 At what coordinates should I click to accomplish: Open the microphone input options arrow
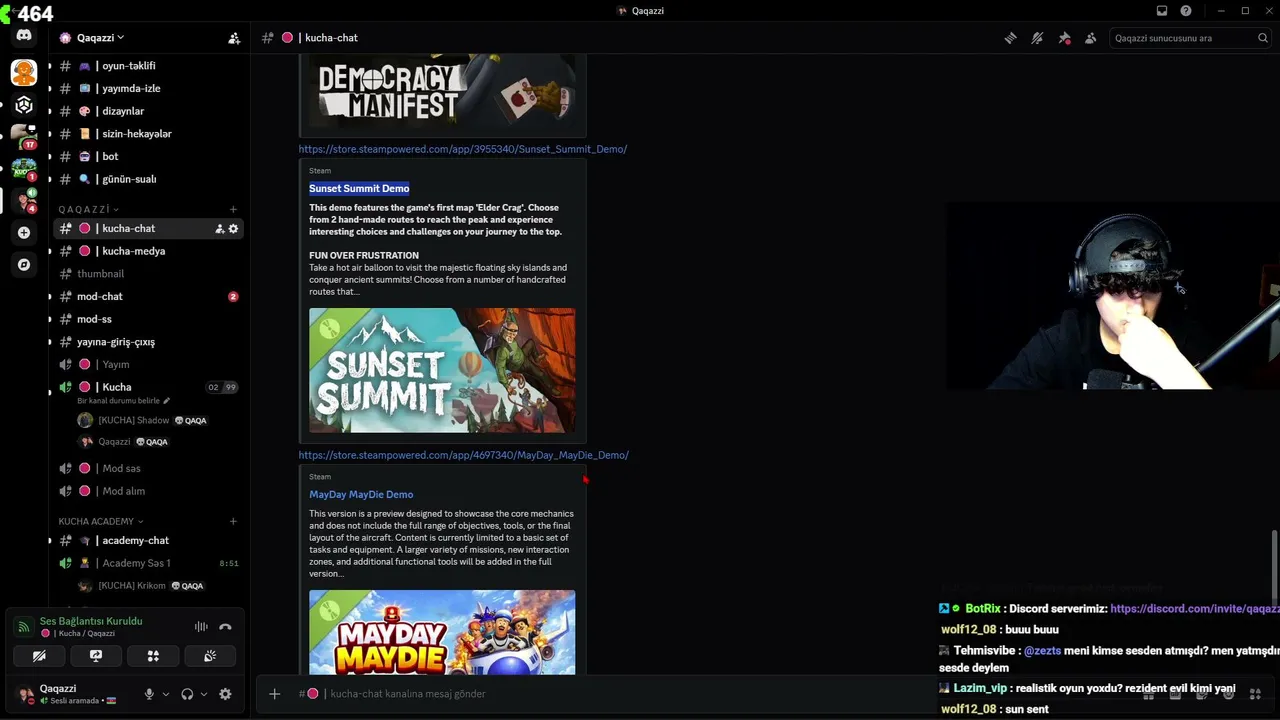(164, 694)
